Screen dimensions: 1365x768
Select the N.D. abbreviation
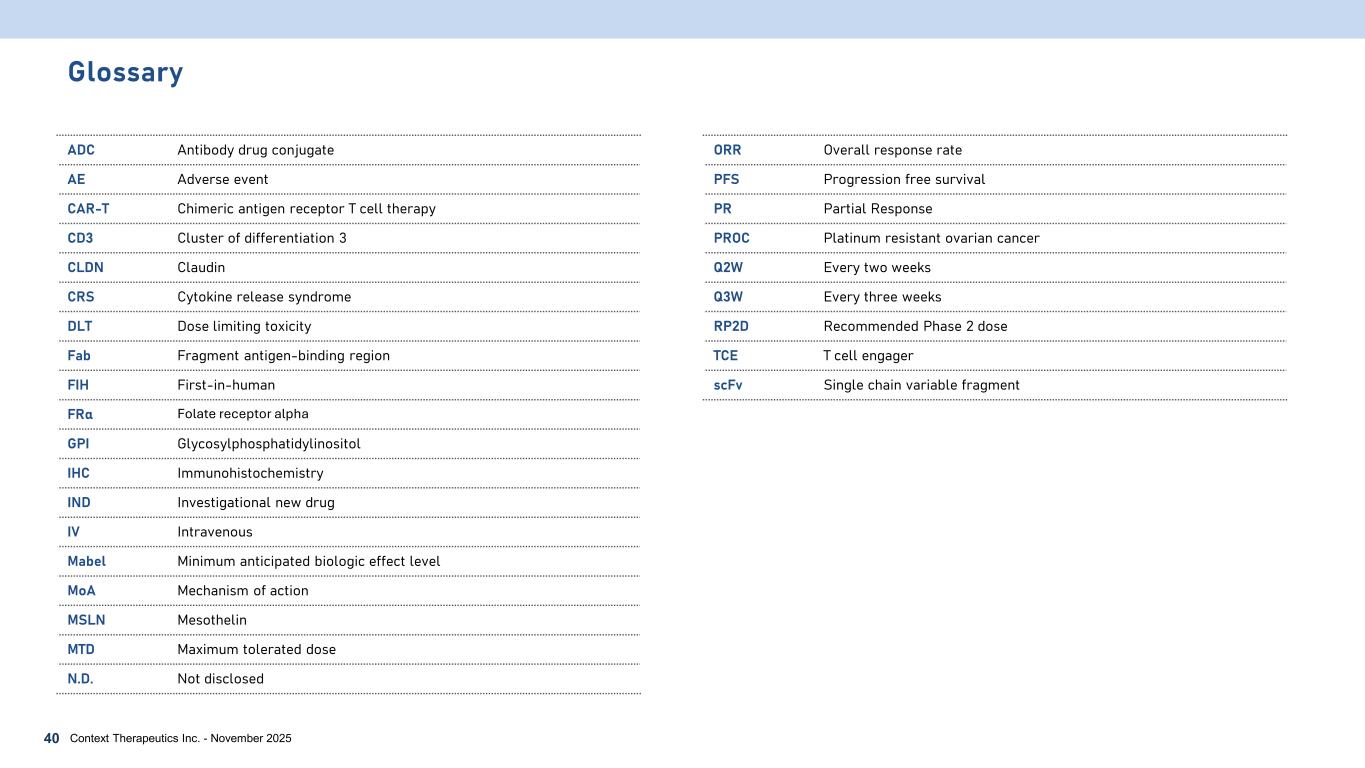[80, 679]
